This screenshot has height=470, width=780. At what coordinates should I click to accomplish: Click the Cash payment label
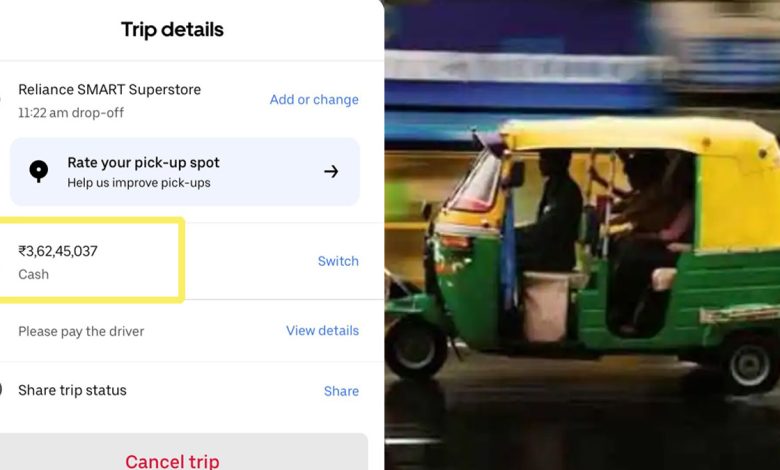coord(33,275)
